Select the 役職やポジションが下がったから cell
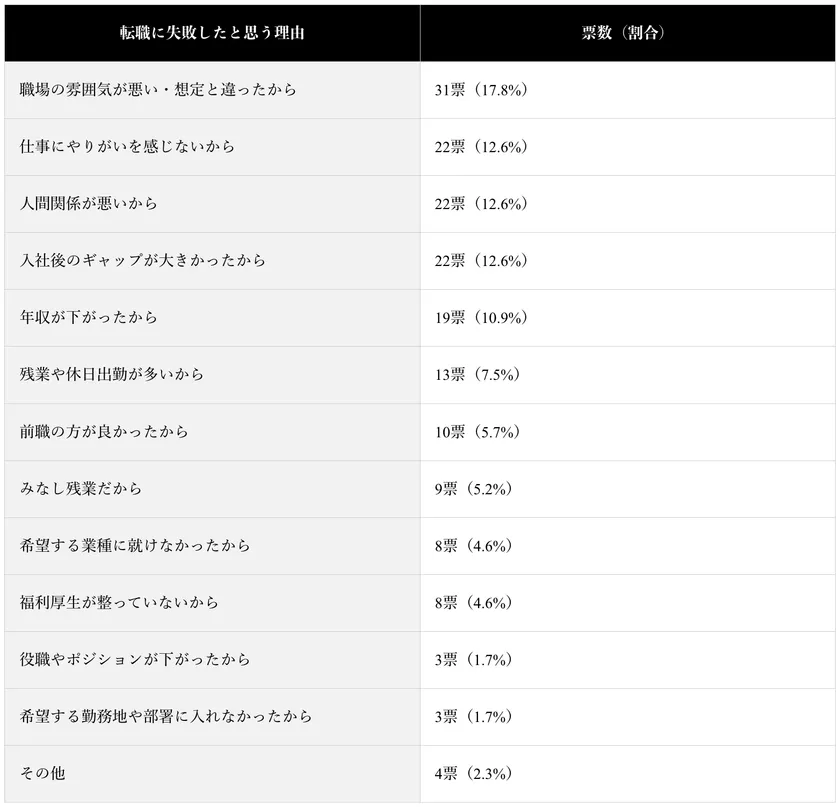The height and width of the screenshot is (807, 840). [x=135, y=660]
